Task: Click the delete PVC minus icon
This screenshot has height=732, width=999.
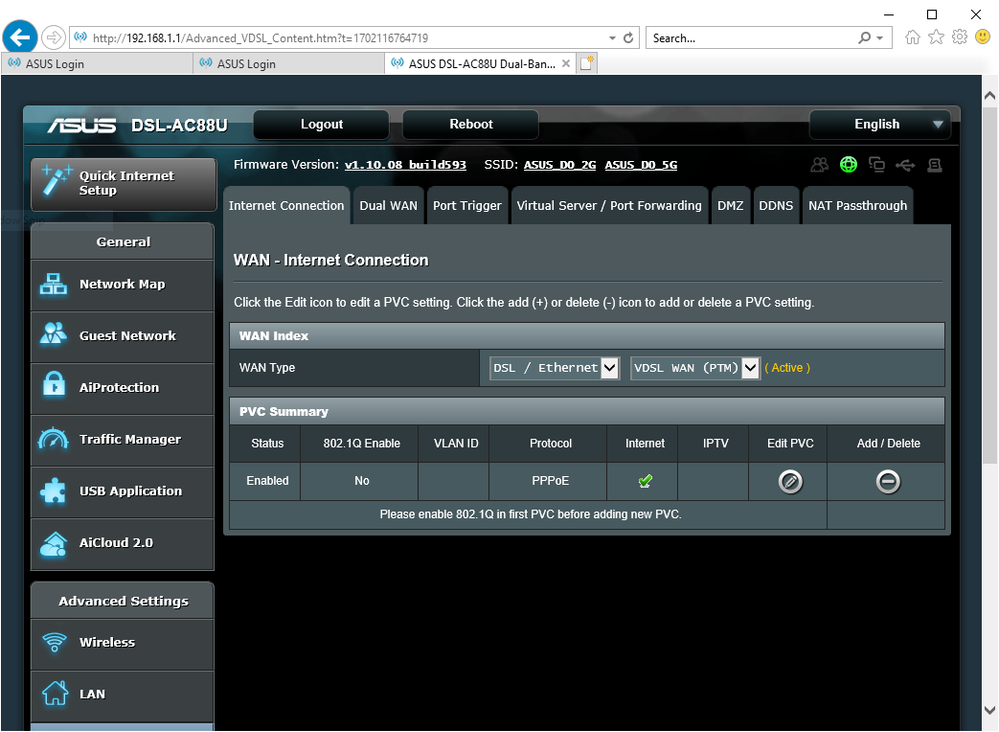Action: (887, 482)
